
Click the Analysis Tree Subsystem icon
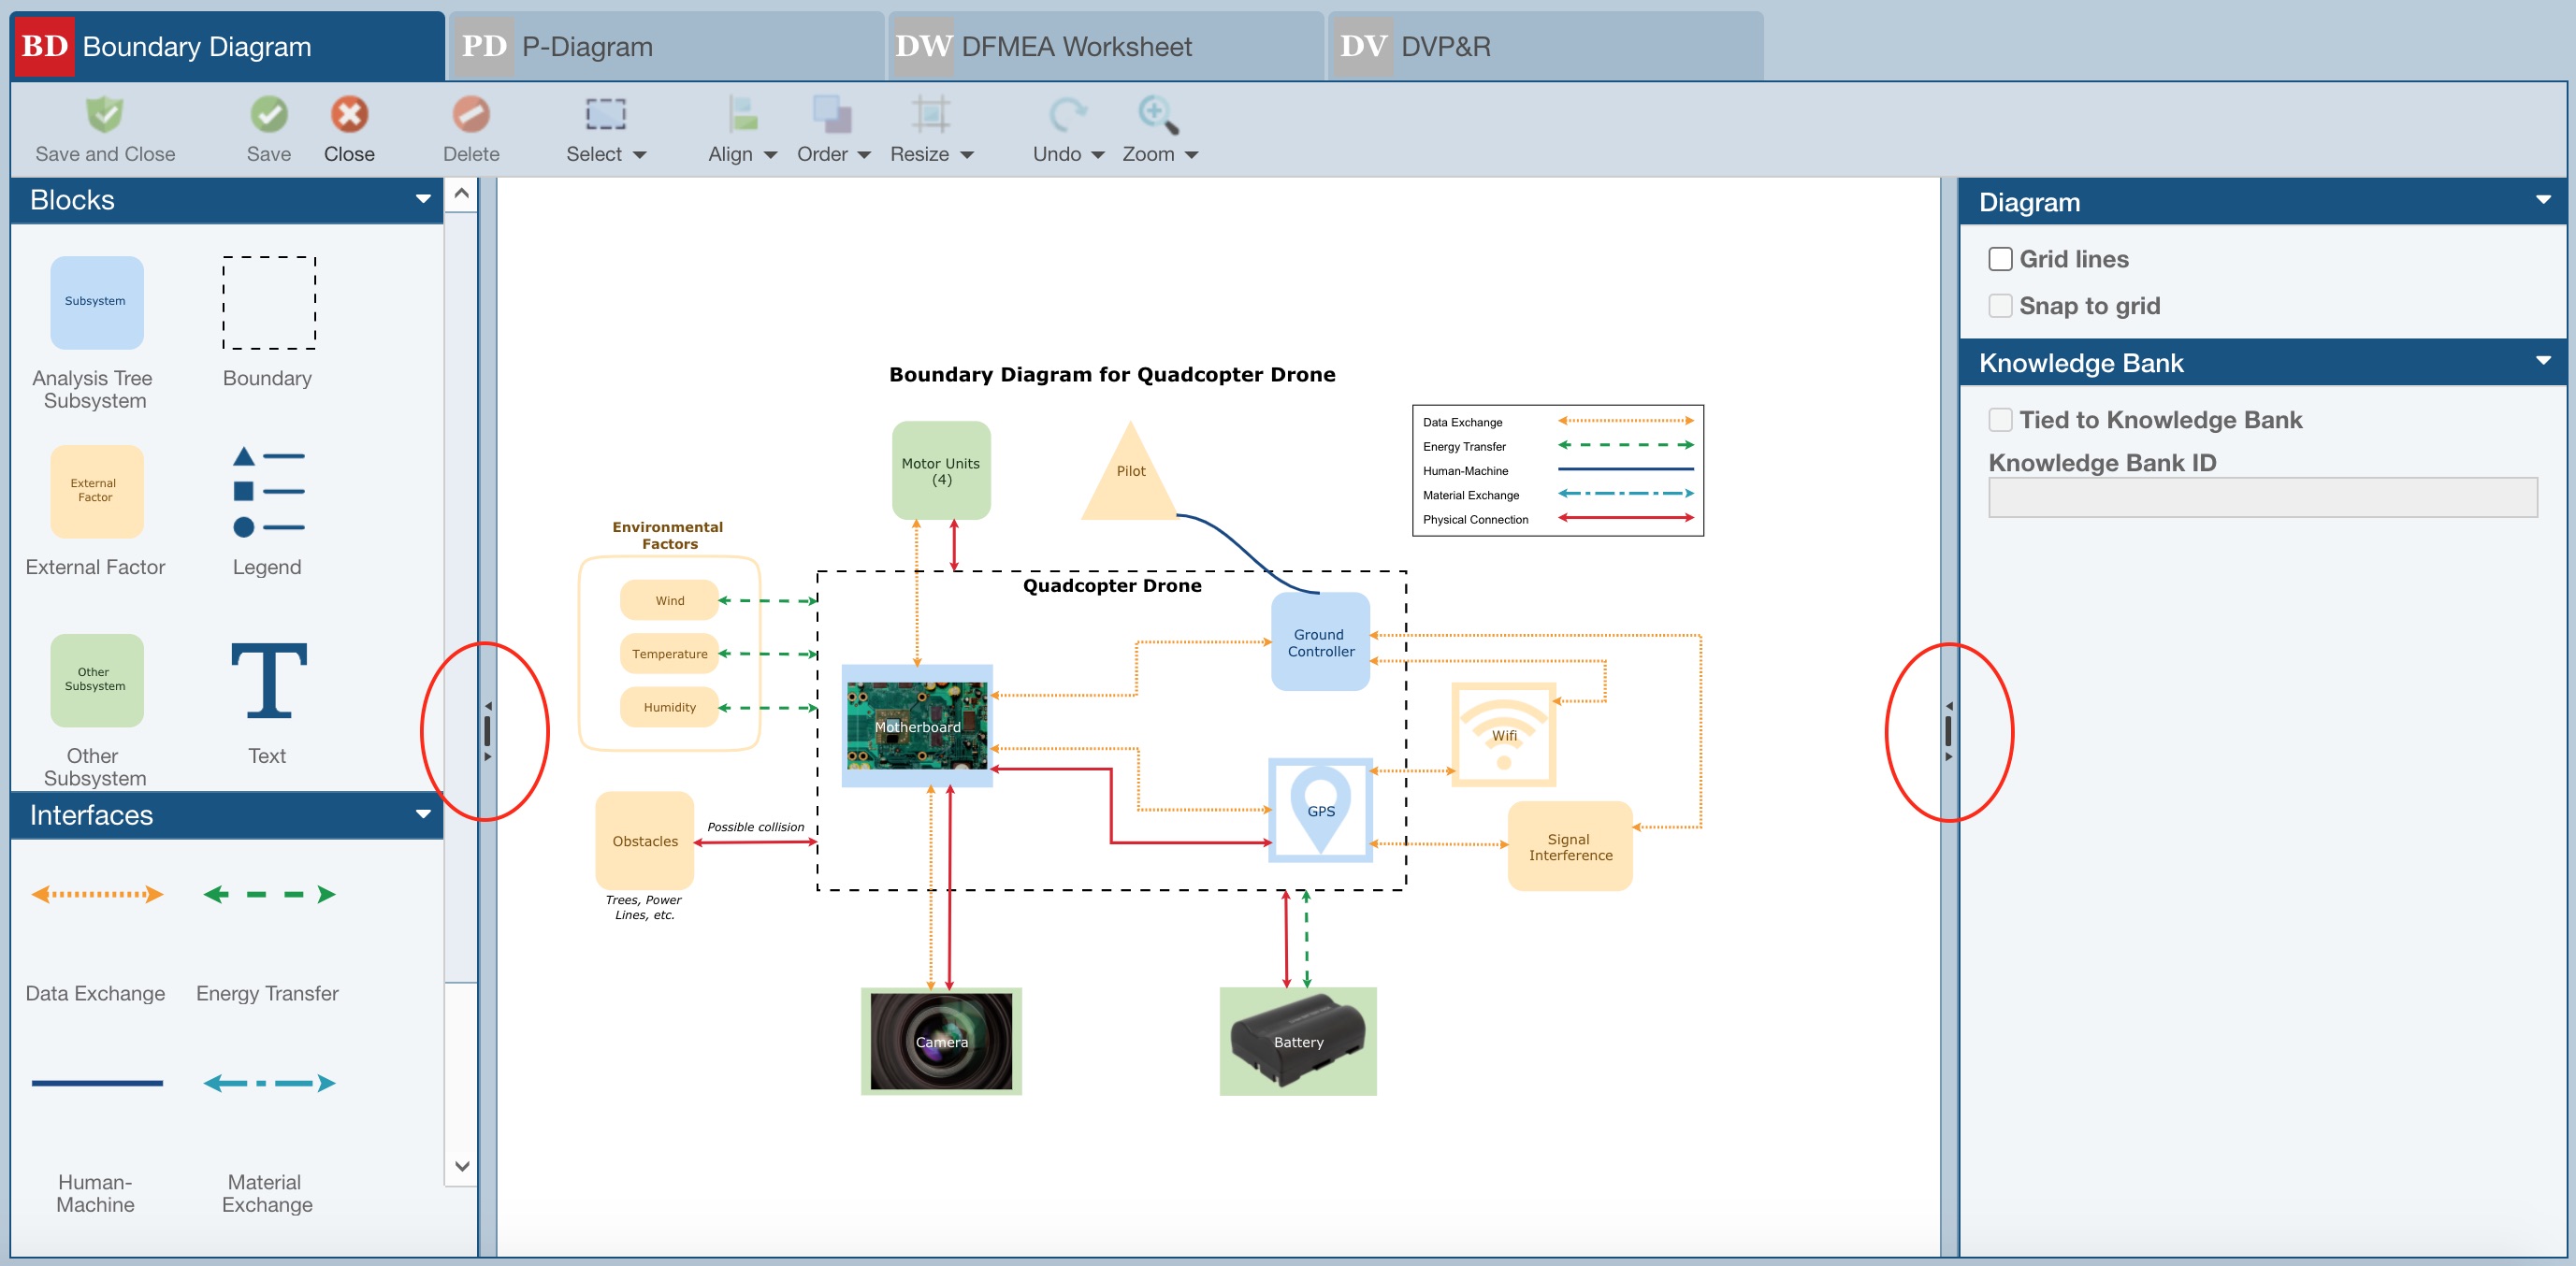(x=95, y=300)
